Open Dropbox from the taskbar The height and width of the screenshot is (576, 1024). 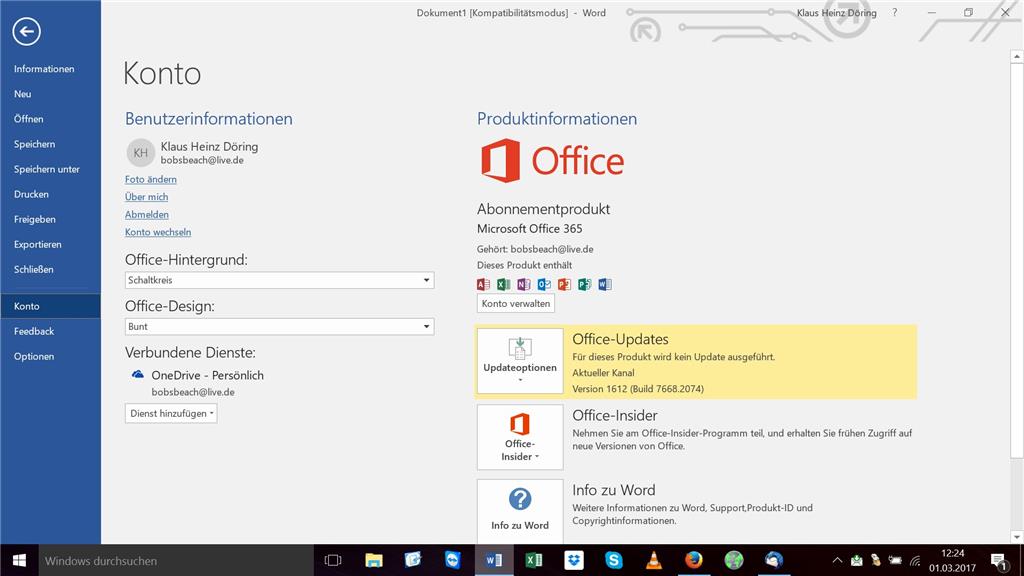click(x=573, y=560)
